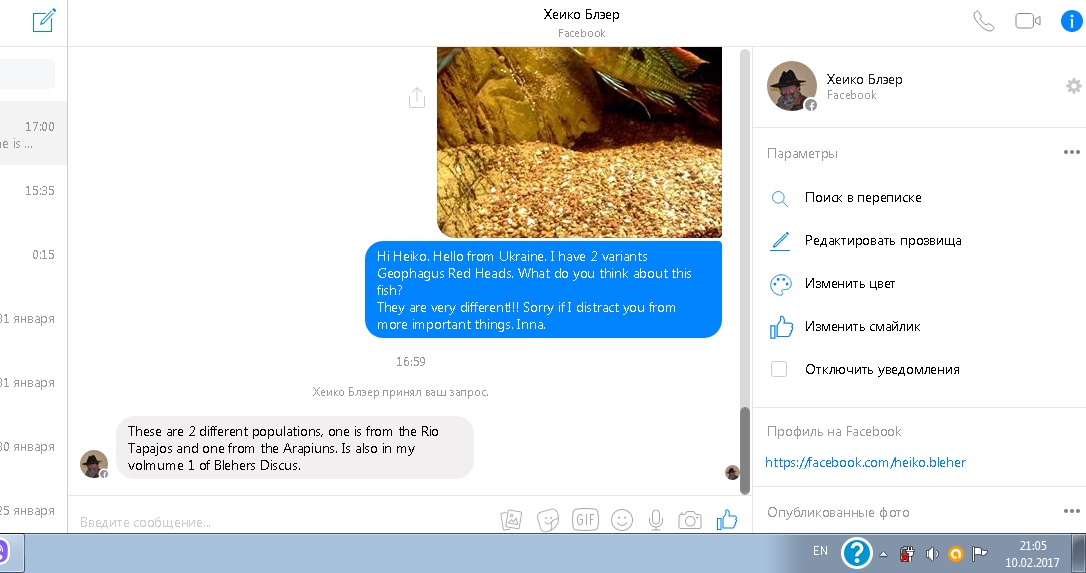Screen dimensions: 1086x573
Task: Open the GIF picker
Action: tap(585, 520)
